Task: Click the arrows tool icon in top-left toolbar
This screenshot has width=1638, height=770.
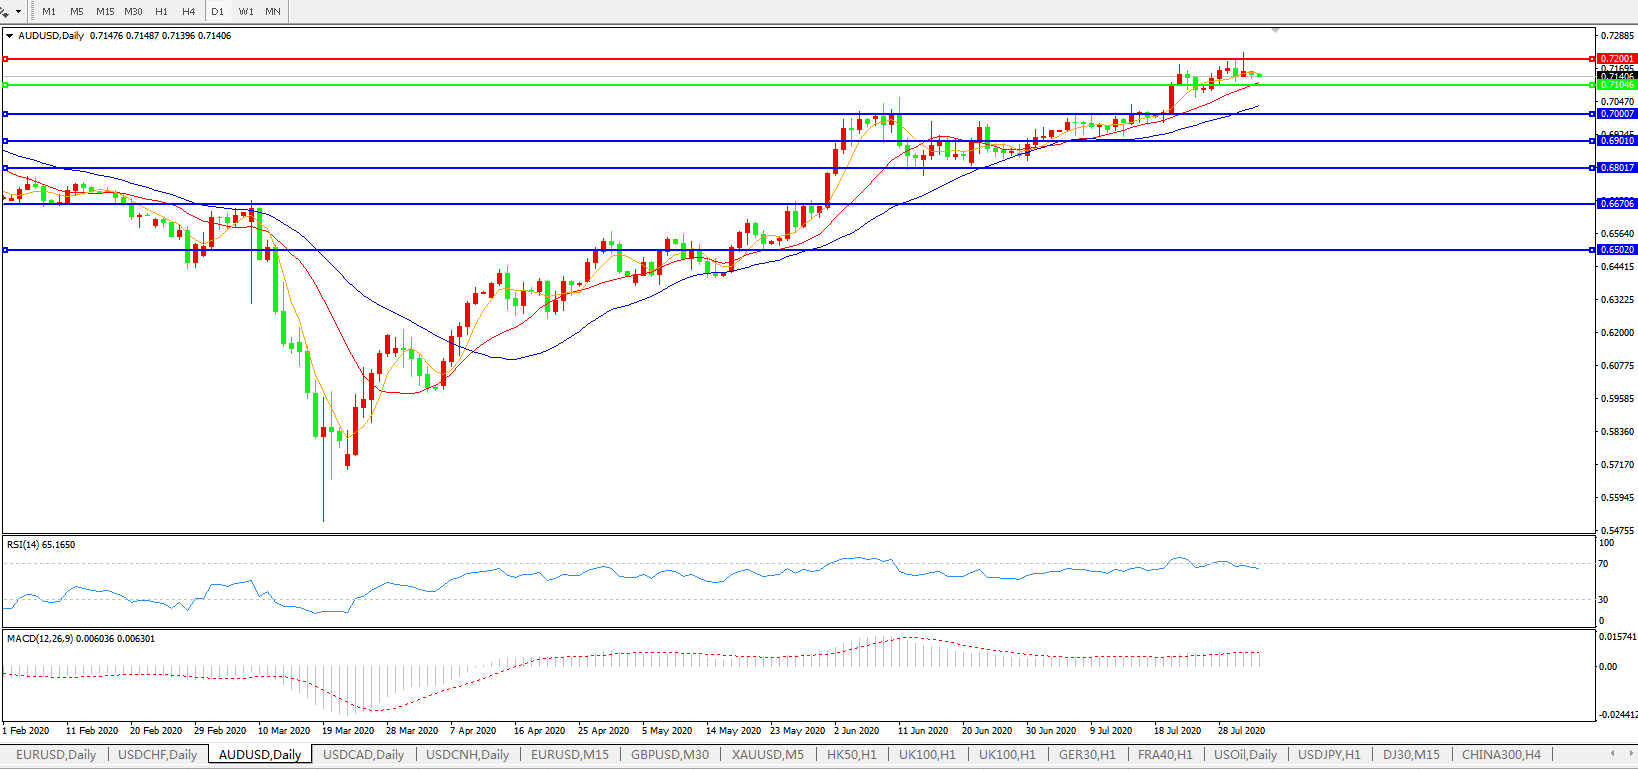Action: 5,12
